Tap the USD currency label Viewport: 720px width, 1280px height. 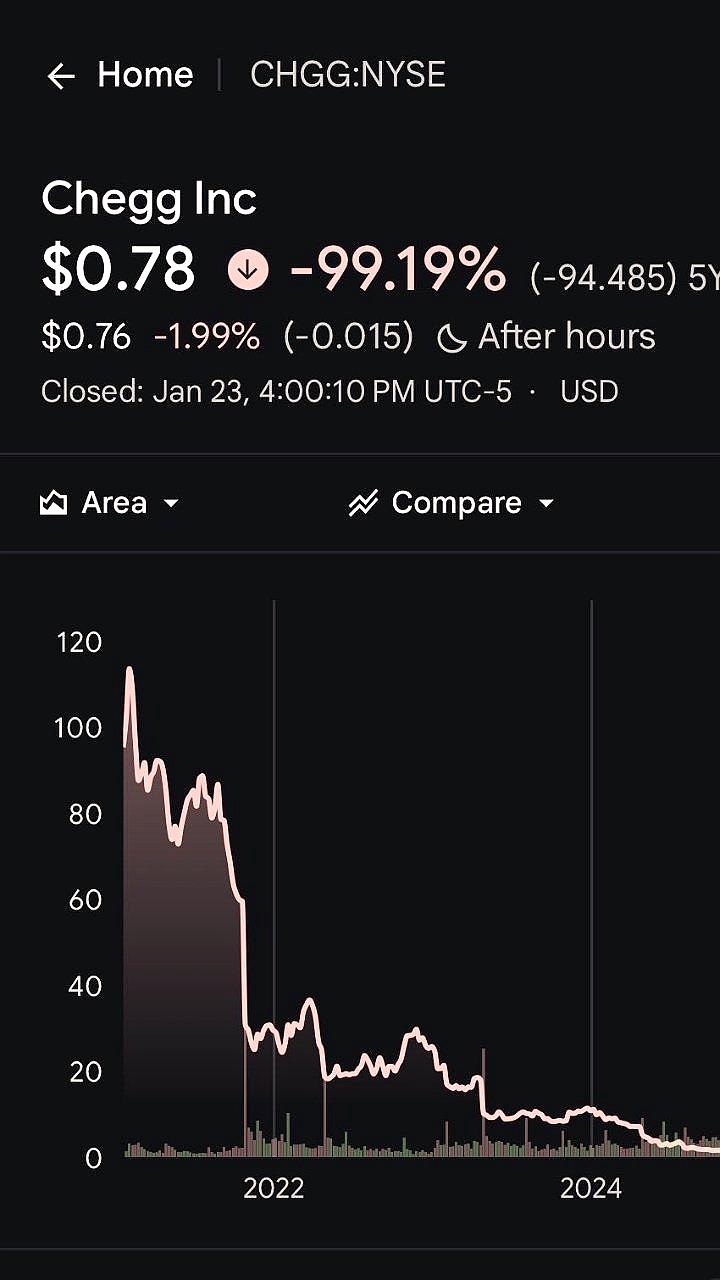589,391
